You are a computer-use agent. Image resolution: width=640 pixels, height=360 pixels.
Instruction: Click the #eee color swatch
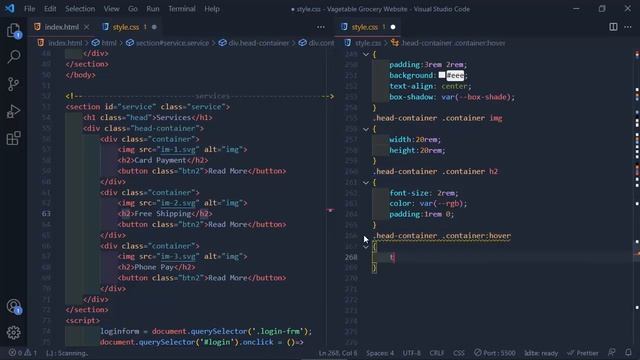pos(442,75)
